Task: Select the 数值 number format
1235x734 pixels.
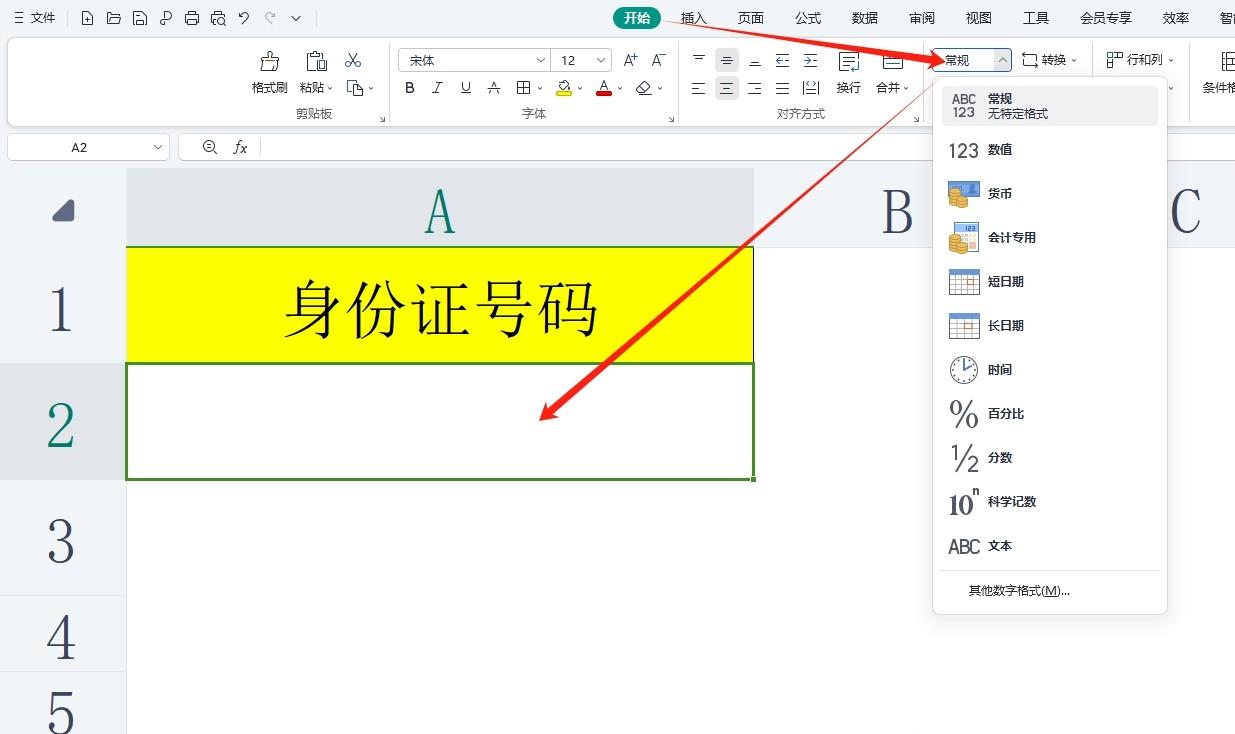Action: click(1050, 150)
